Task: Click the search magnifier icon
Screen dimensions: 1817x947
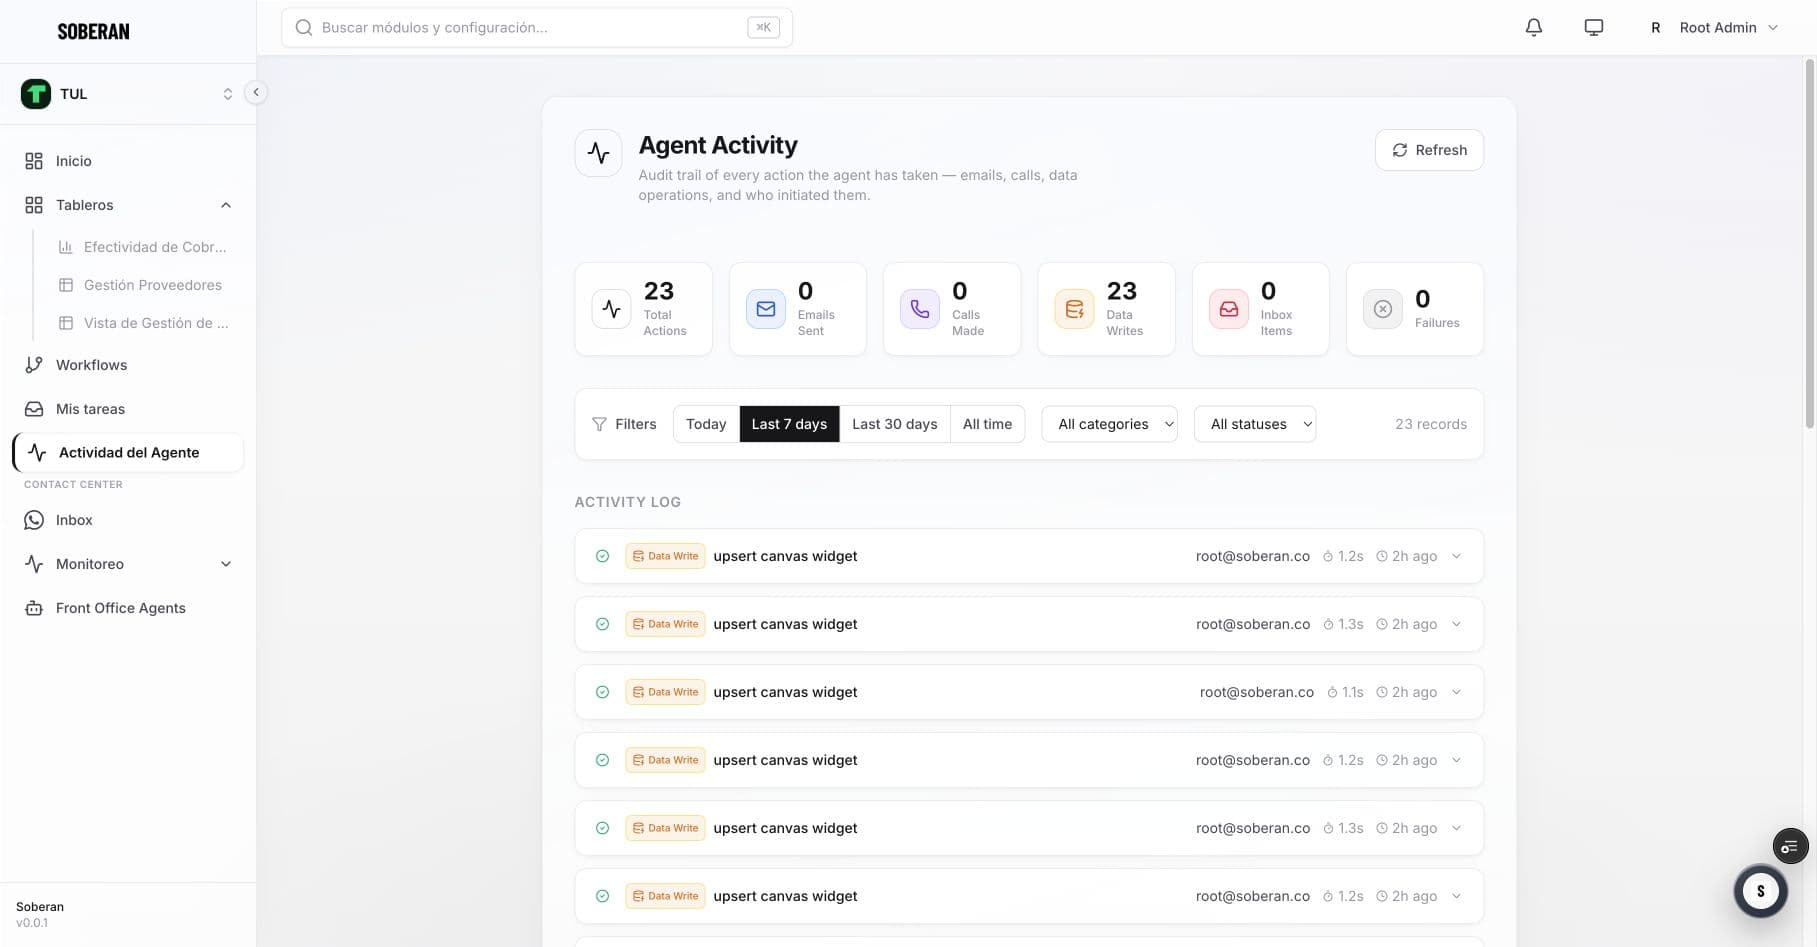Action: point(304,28)
